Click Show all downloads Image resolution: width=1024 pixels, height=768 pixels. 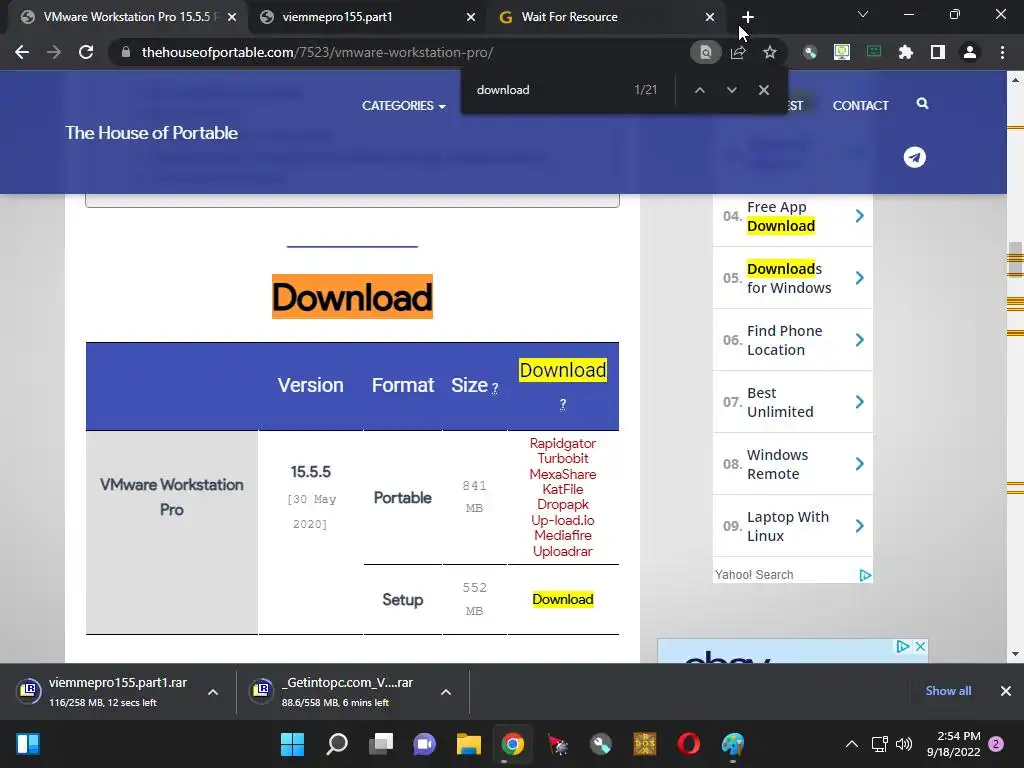pos(948,691)
